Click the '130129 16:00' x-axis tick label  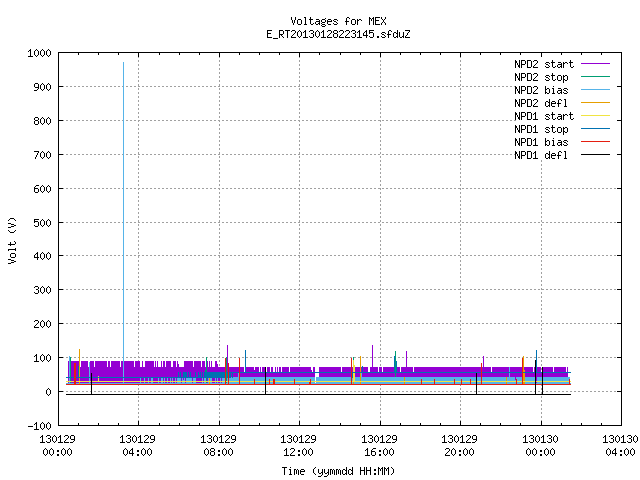pos(379,445)
